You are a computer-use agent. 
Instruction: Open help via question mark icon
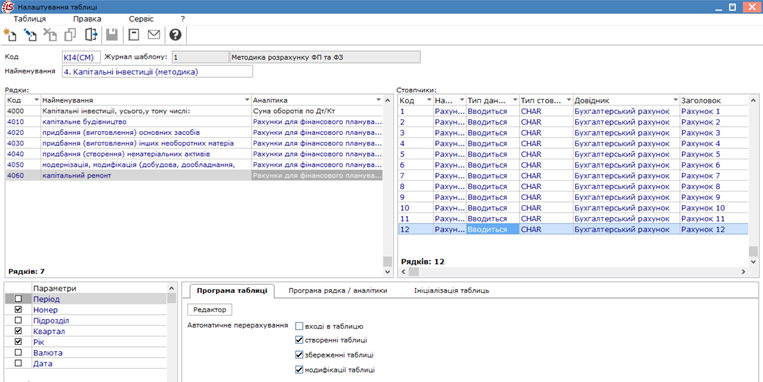tap(175, 35)
